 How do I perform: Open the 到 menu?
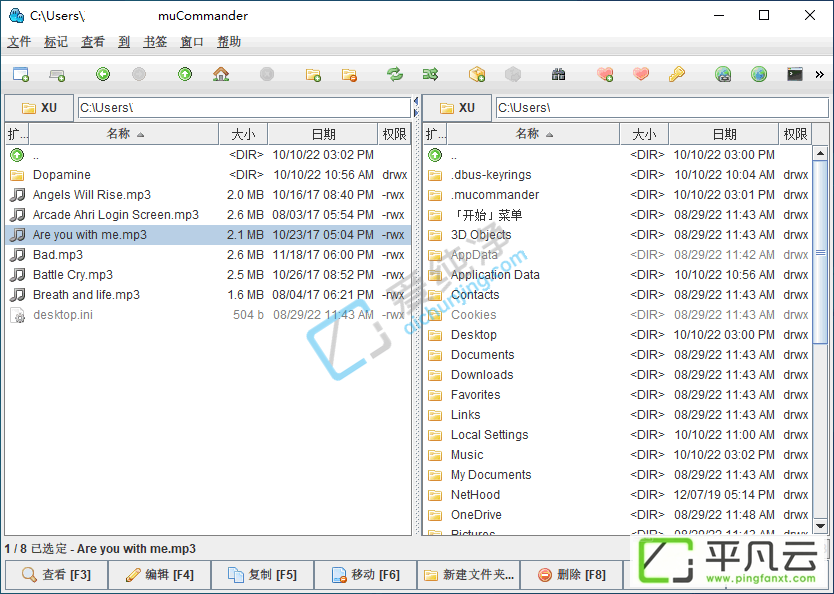click(124, 41)
